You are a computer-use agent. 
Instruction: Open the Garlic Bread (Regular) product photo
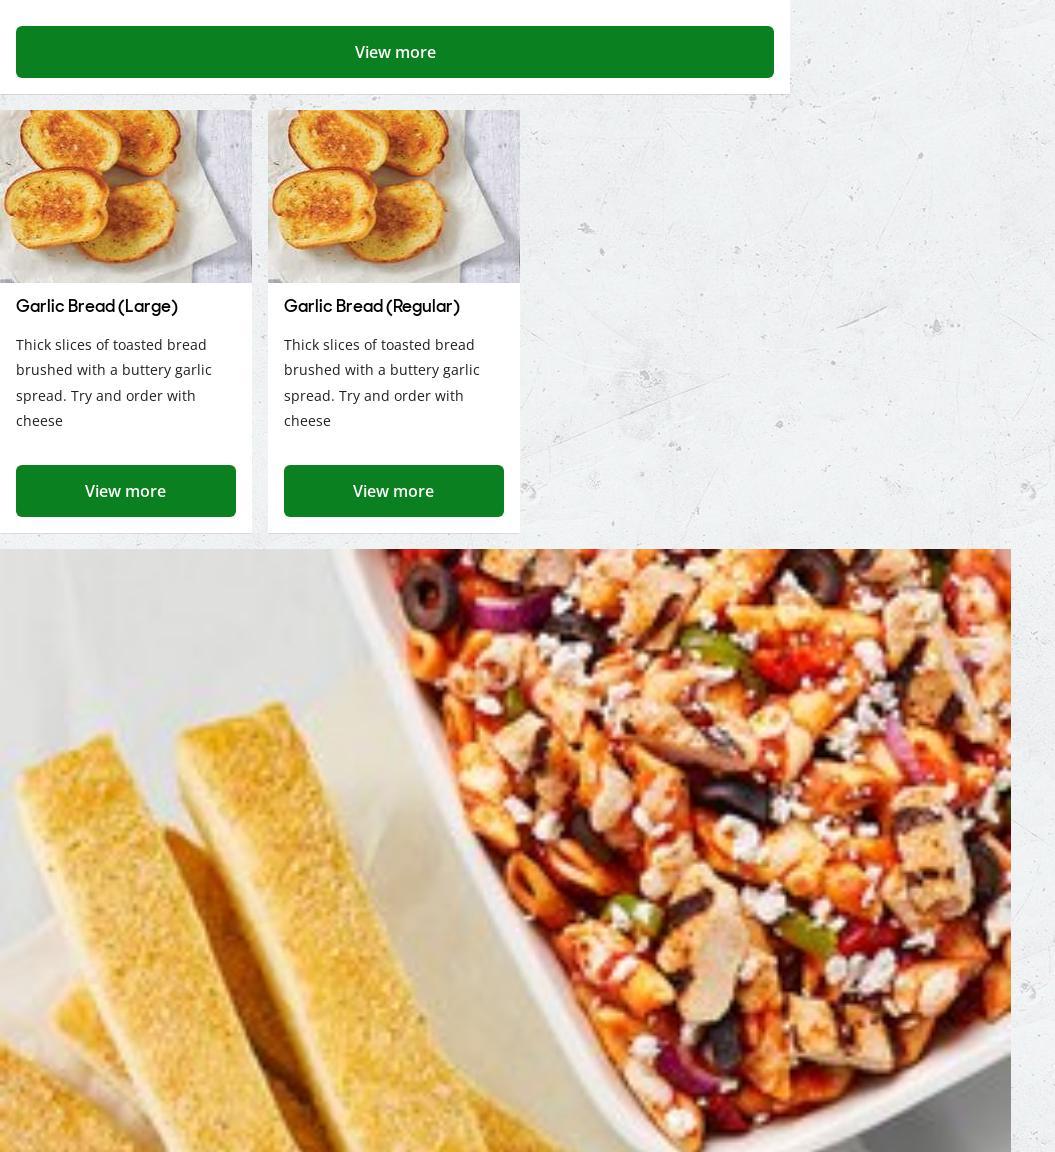[394, 196]
